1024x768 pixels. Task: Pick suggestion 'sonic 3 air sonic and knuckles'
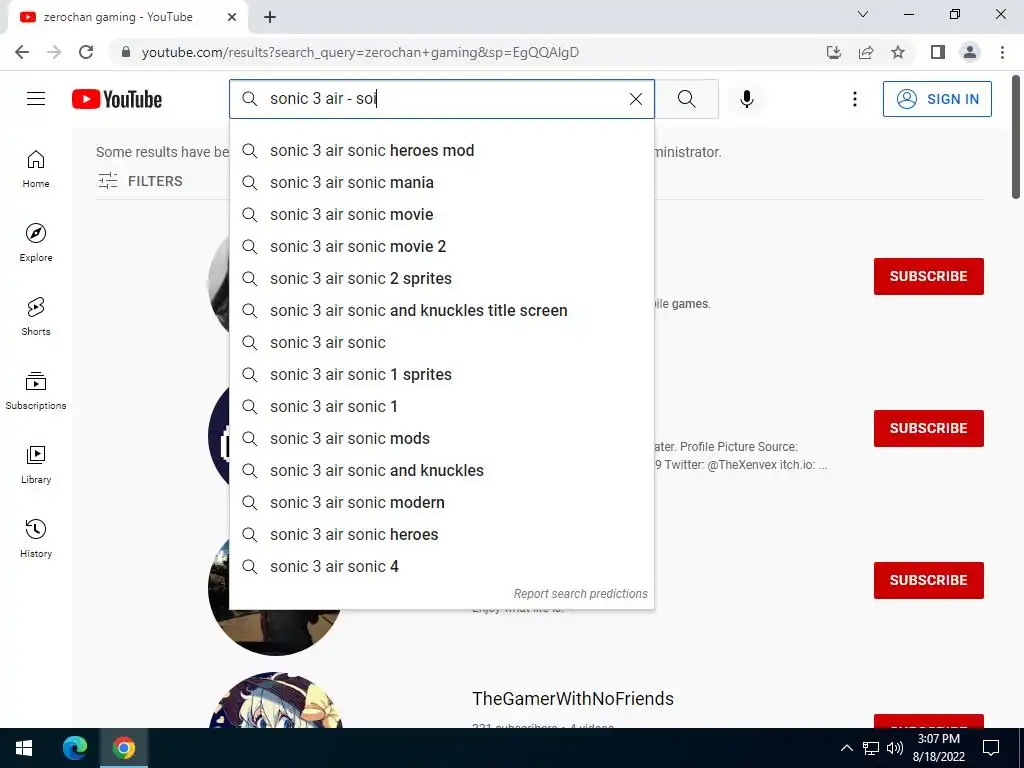pyautogui.click(x=441, y=470)
